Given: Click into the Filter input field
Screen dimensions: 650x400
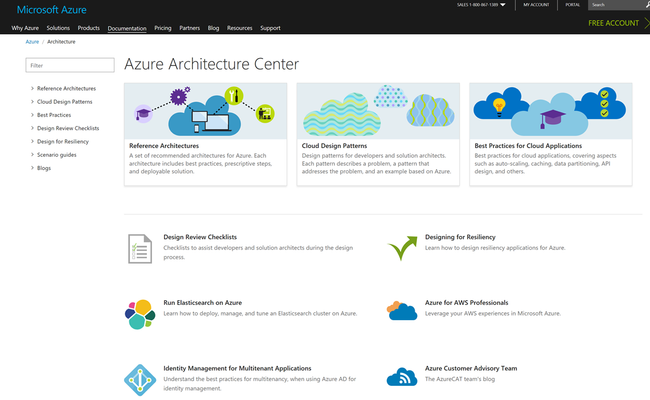Looking at the screenshot, I should pyautogui.click(x=70, y=65).
